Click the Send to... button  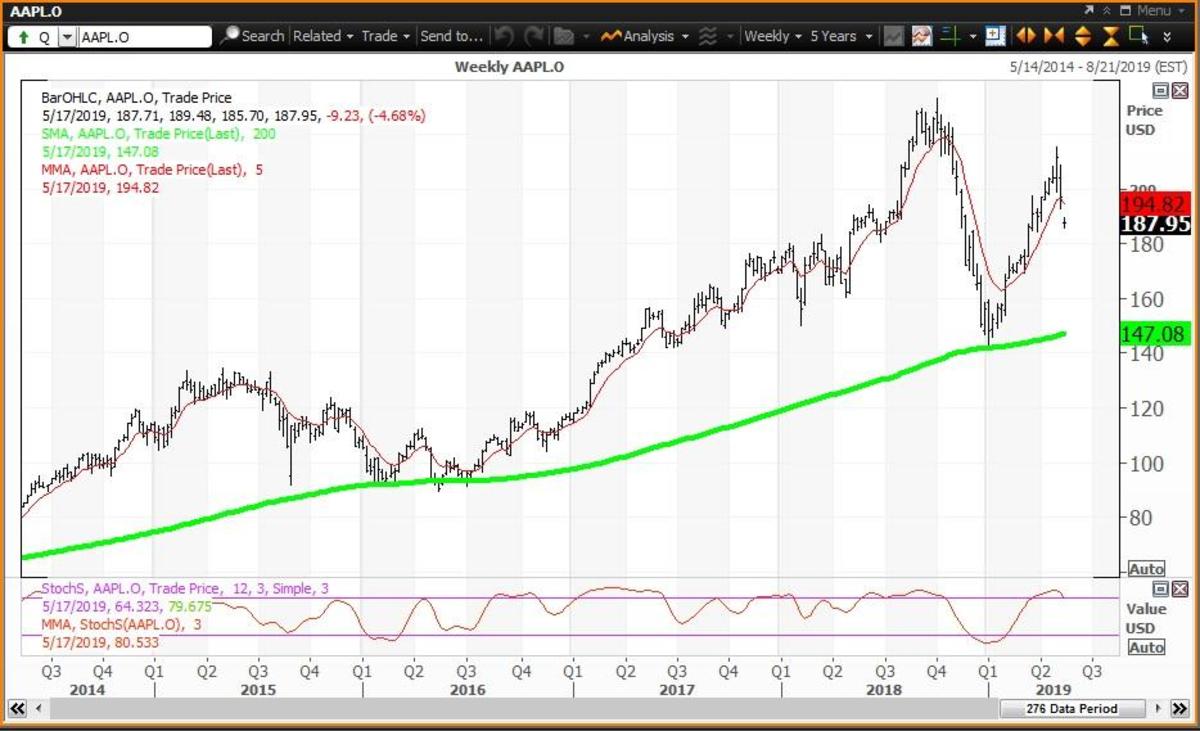click(451, 36)
